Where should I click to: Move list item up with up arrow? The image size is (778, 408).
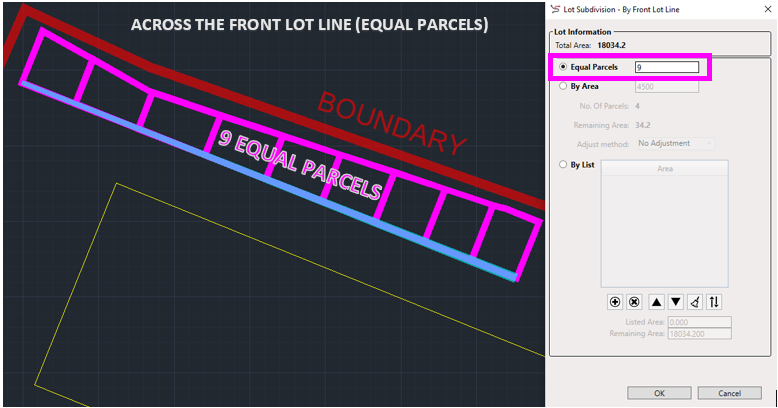click(657, 301)
